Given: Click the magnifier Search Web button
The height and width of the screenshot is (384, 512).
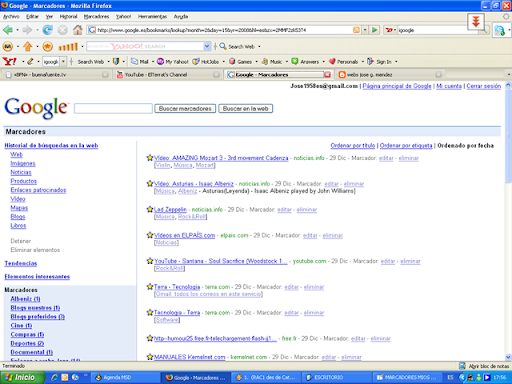Looking at the screenshot, I should coord(237,46).
